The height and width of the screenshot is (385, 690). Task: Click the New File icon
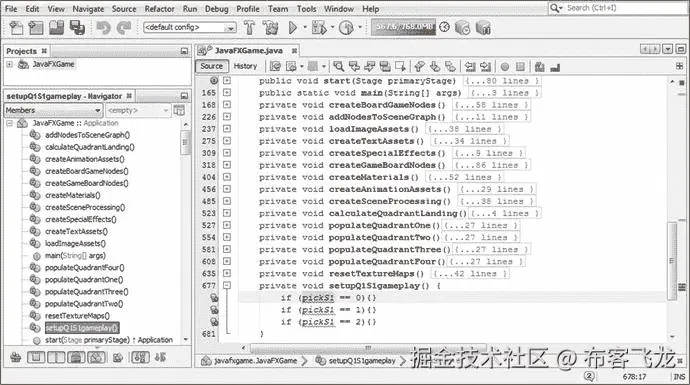pyautogui.click(x=16, y=28)
